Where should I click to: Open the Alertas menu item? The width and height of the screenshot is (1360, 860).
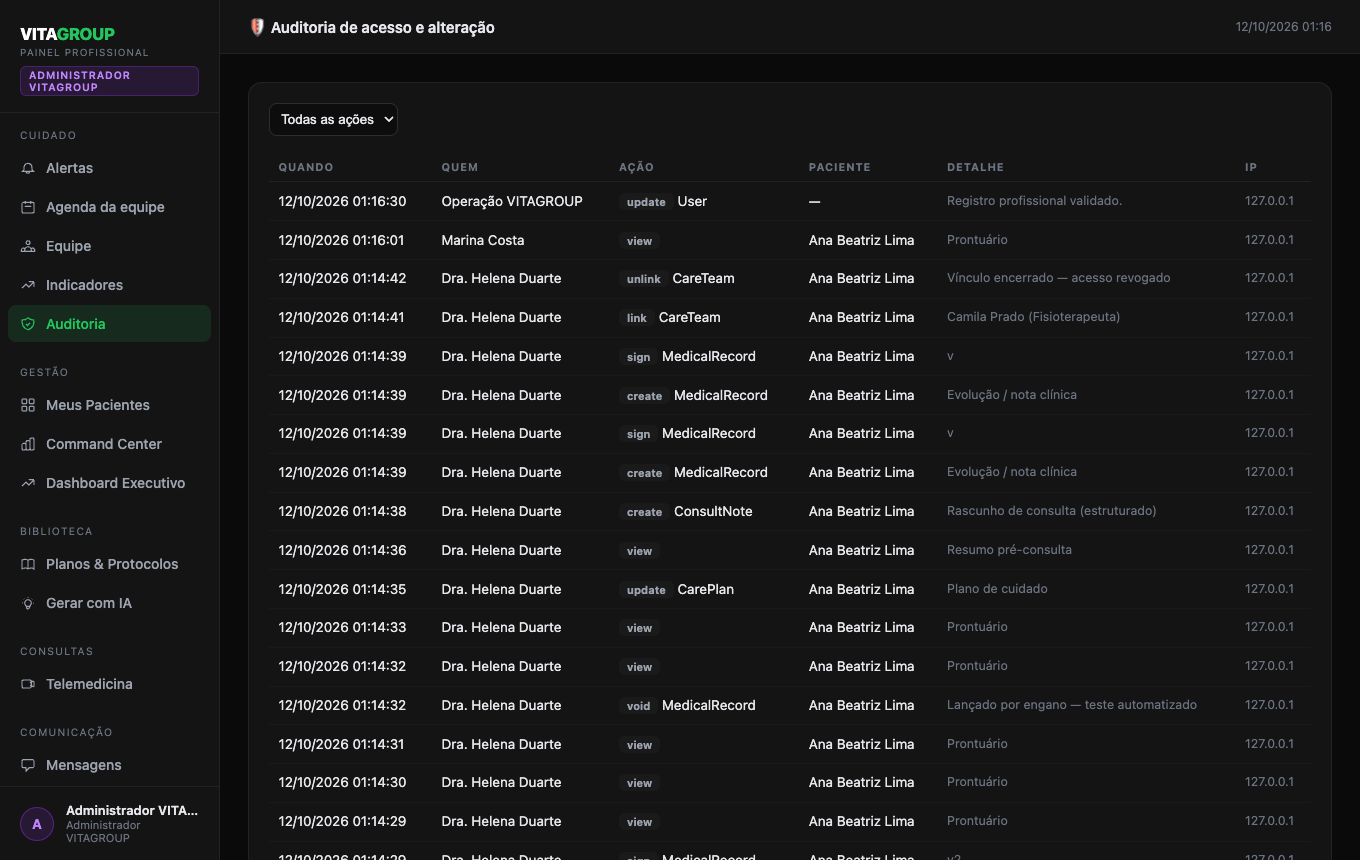click(109, 168)
